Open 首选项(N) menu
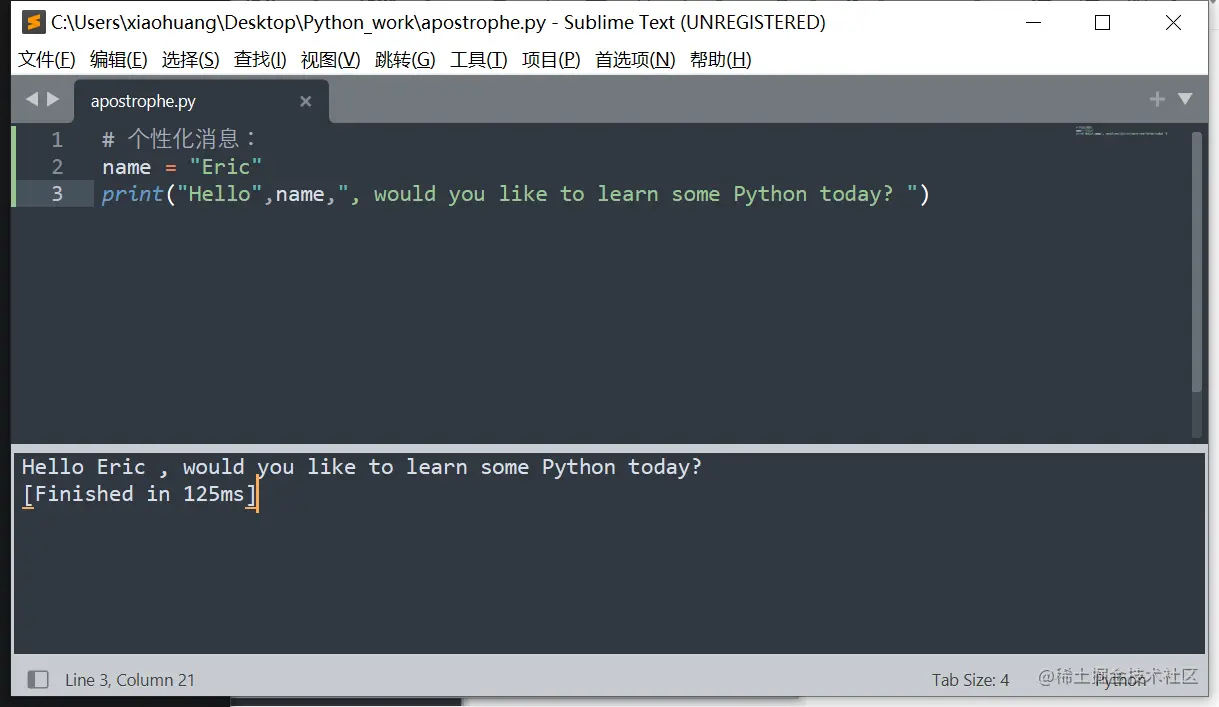 coord(635,60)
